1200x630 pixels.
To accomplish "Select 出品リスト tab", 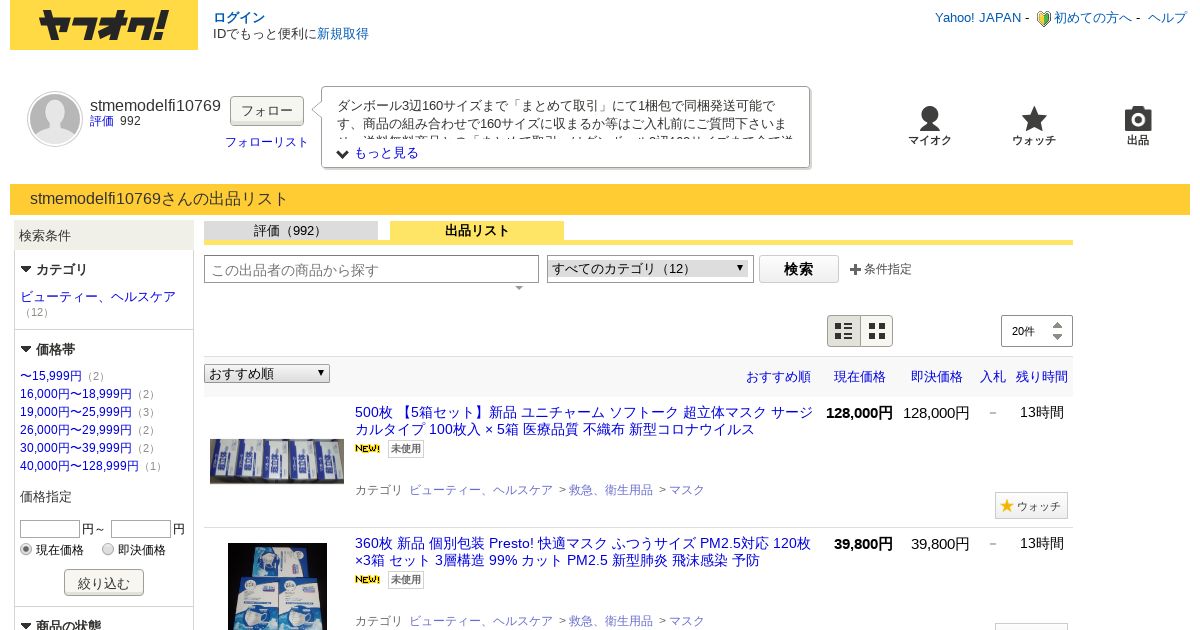I will (x=477, y=231).
